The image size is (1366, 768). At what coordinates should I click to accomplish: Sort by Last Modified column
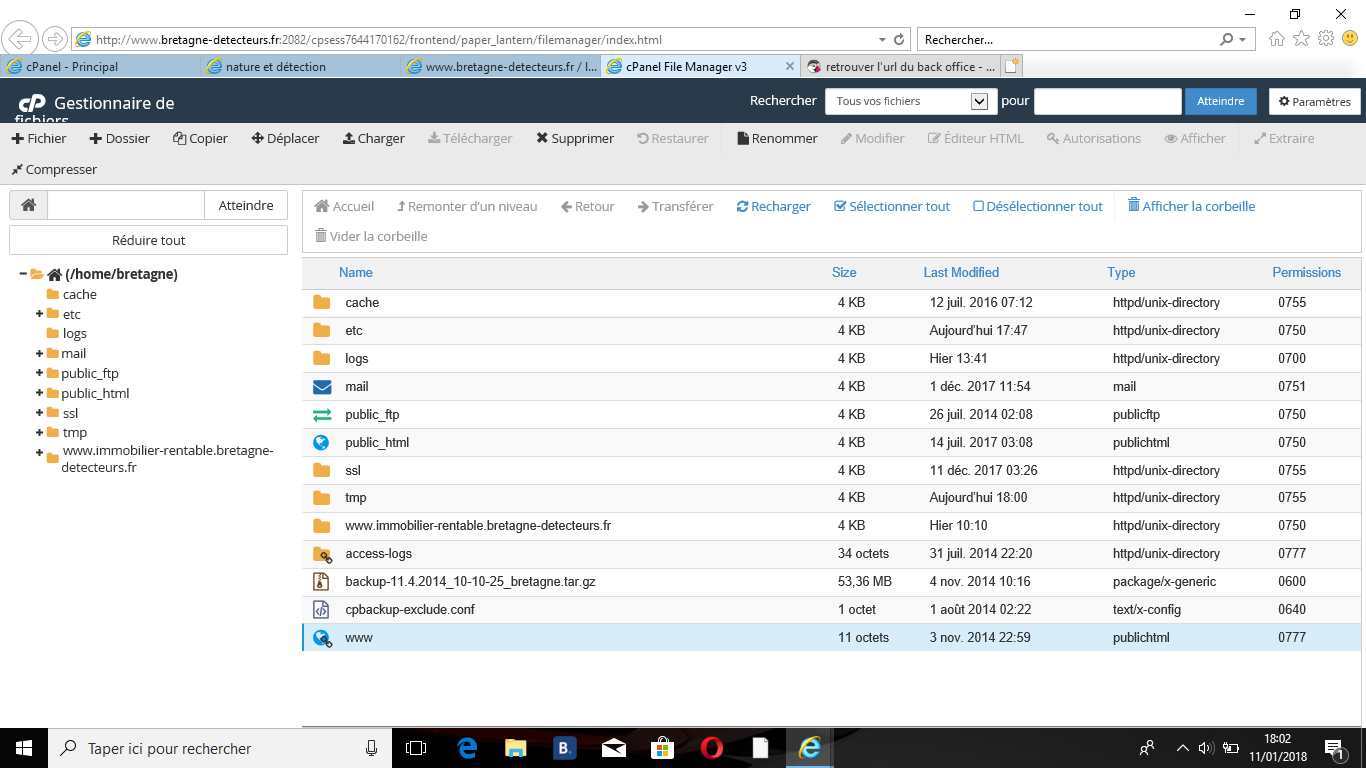pos(961,272)
